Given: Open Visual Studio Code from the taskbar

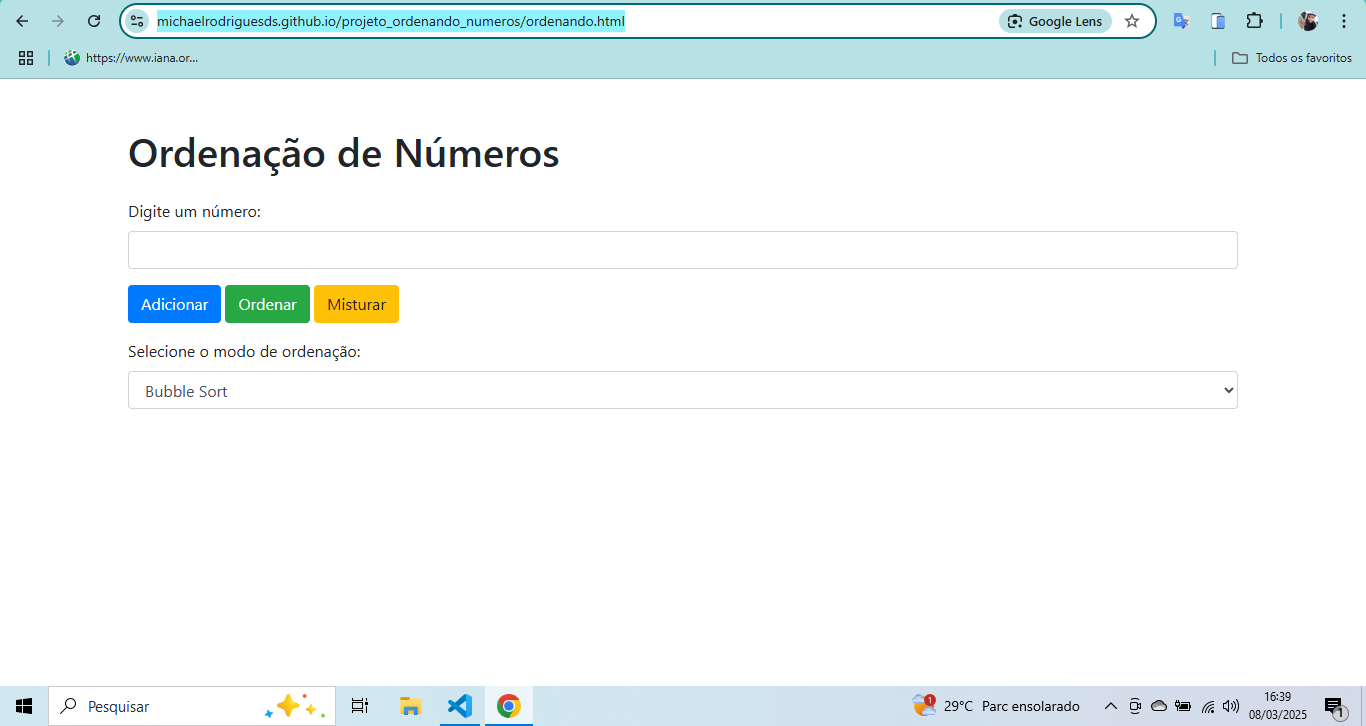Looking at the screenshot, I should pos(459,706).
